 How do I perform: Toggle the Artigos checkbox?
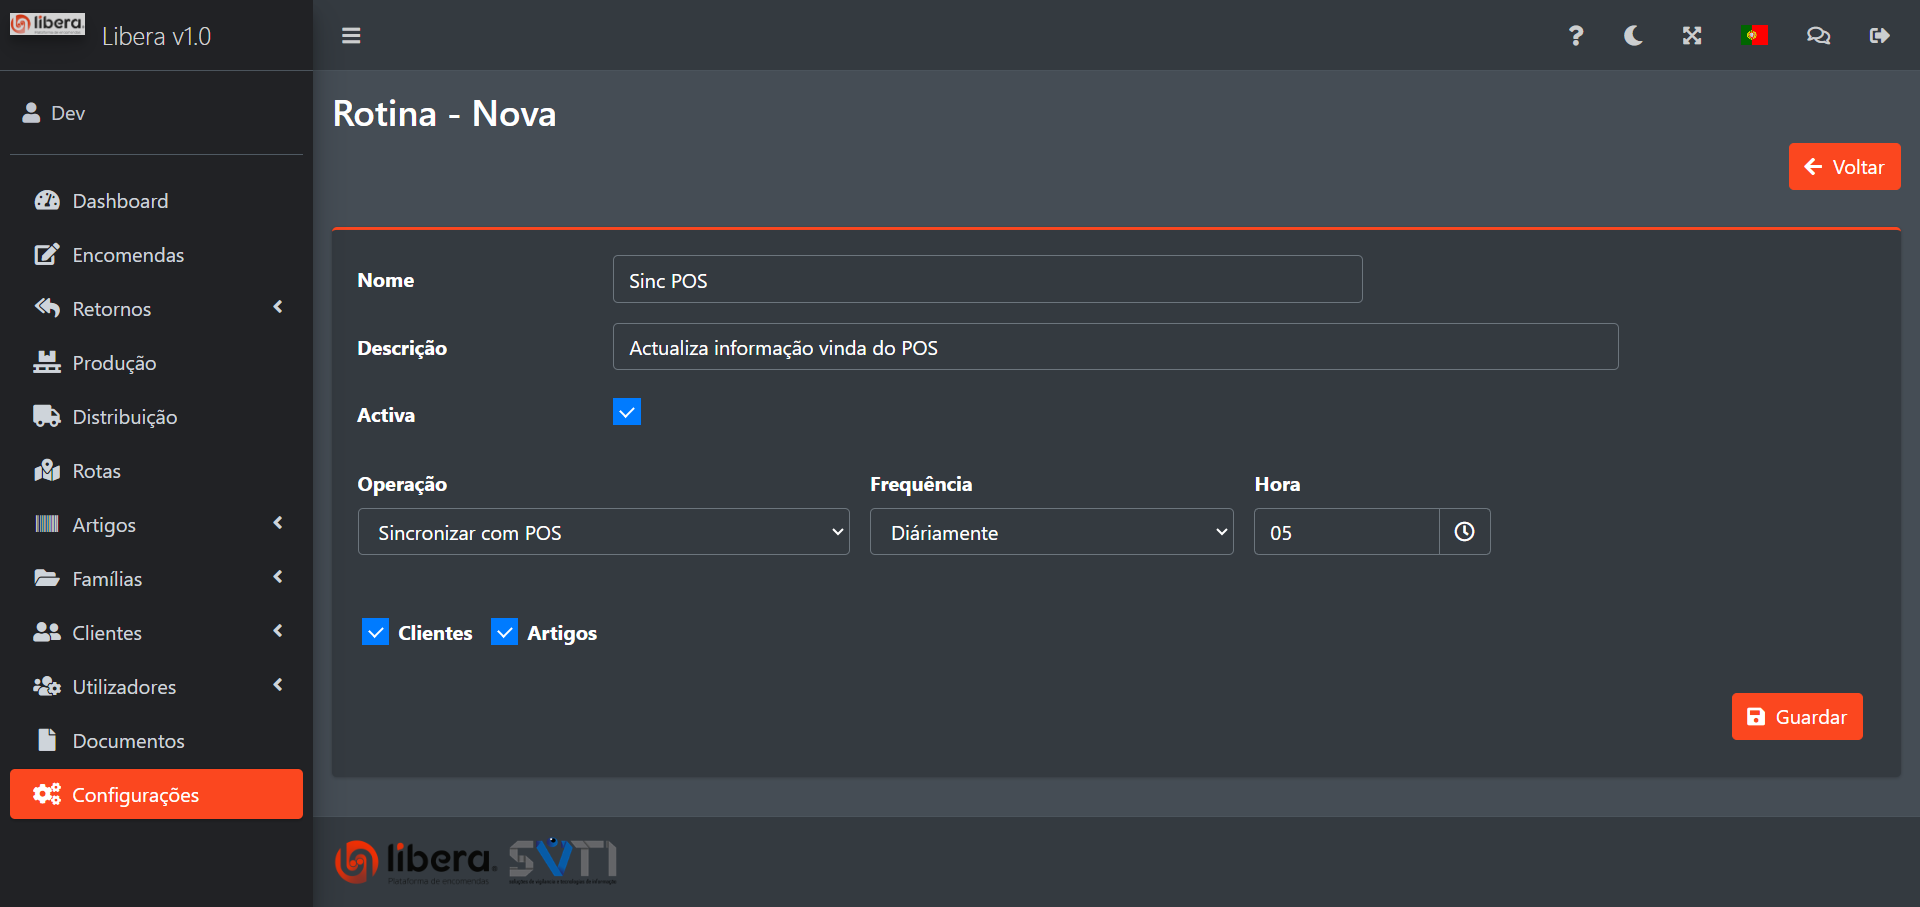coord(505,632)
